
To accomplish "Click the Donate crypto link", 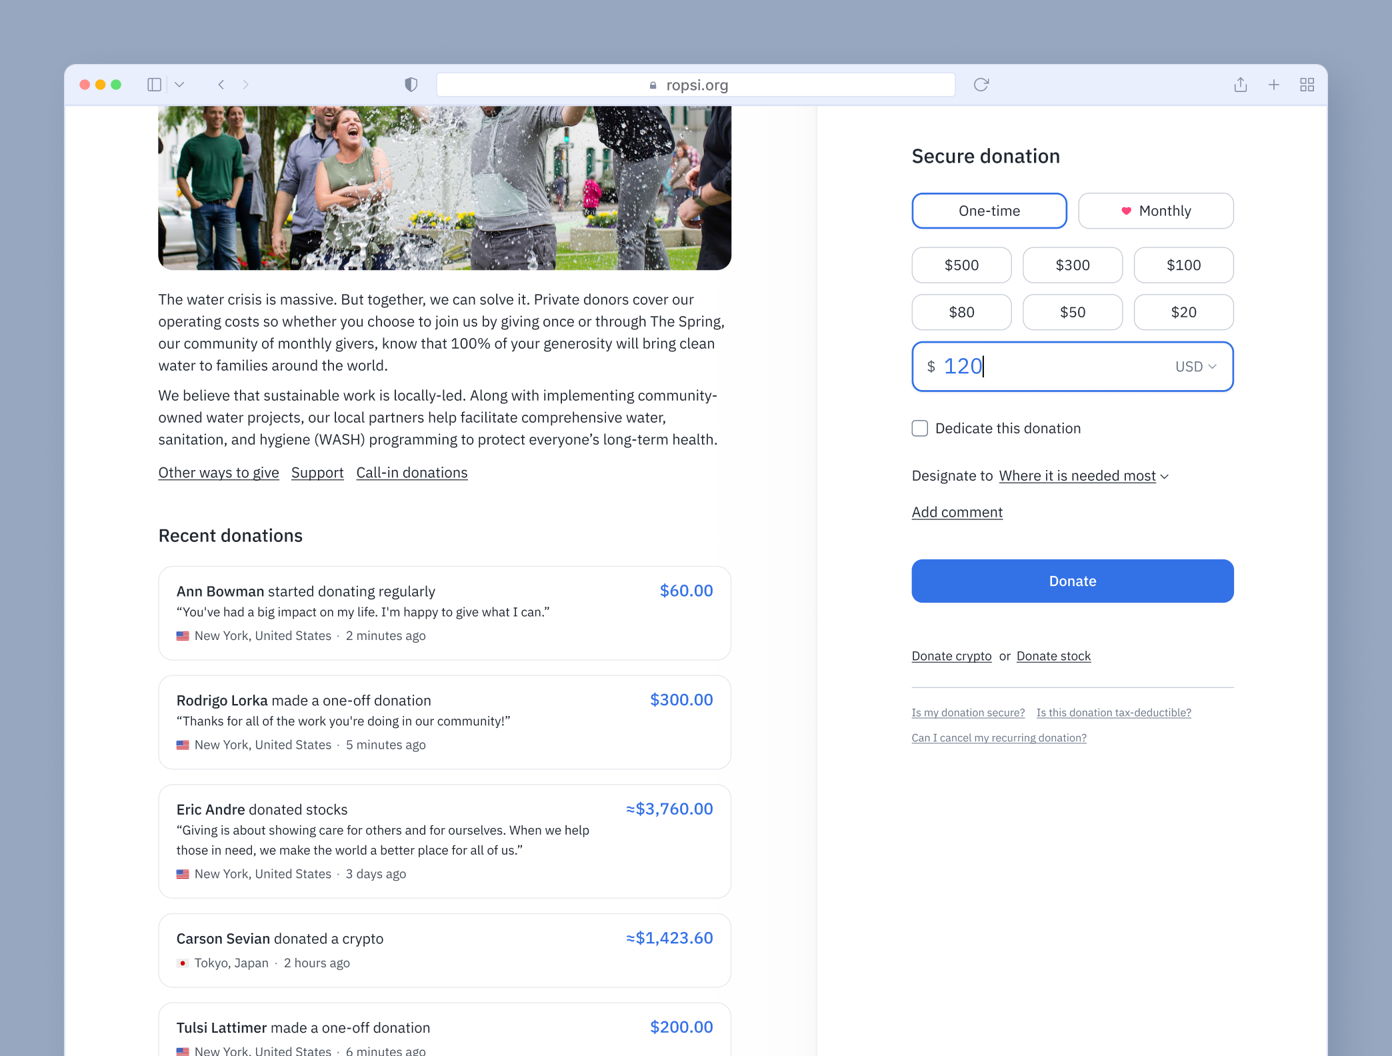I will pos(951,656).
